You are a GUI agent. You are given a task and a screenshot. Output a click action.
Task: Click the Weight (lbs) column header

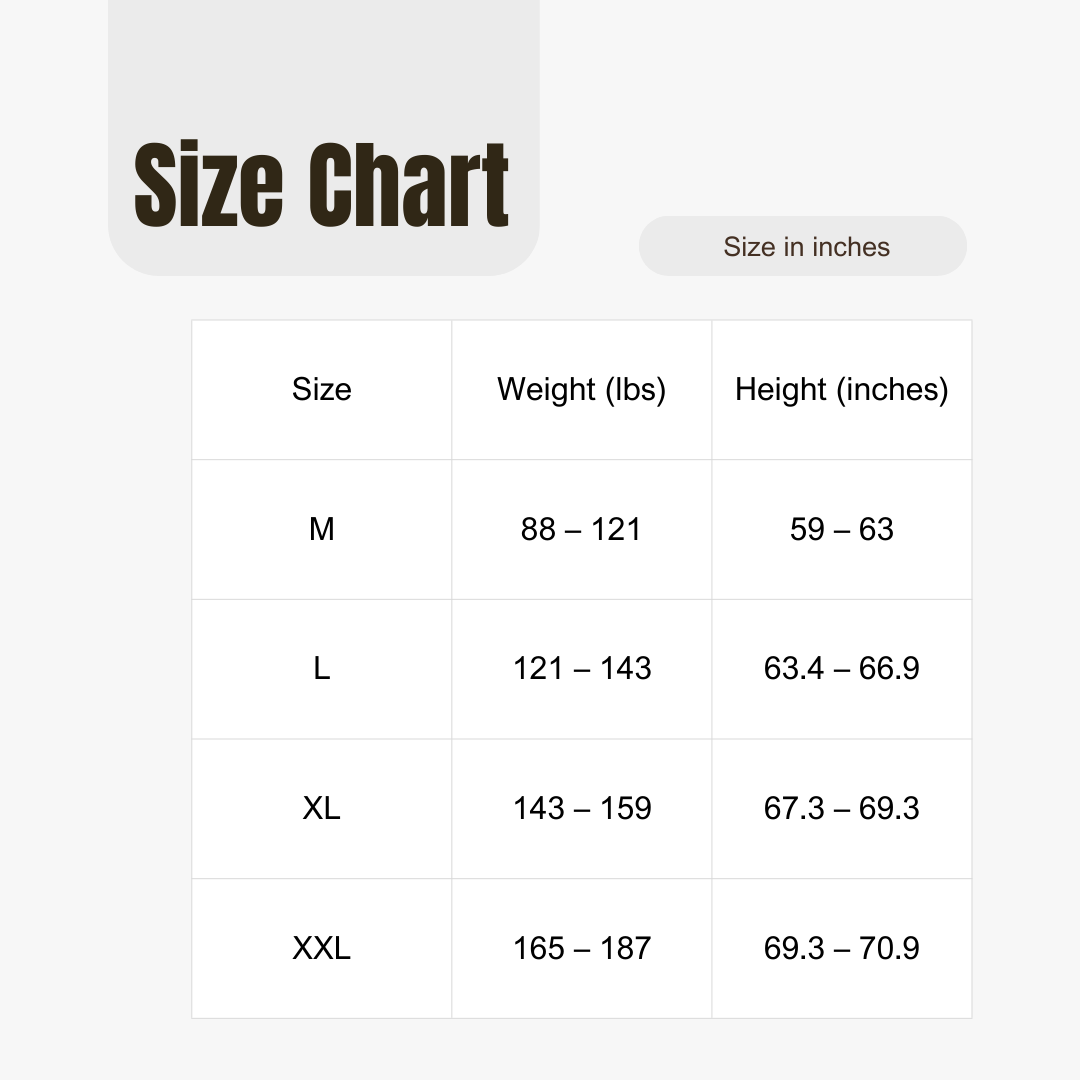click(581, 390)
